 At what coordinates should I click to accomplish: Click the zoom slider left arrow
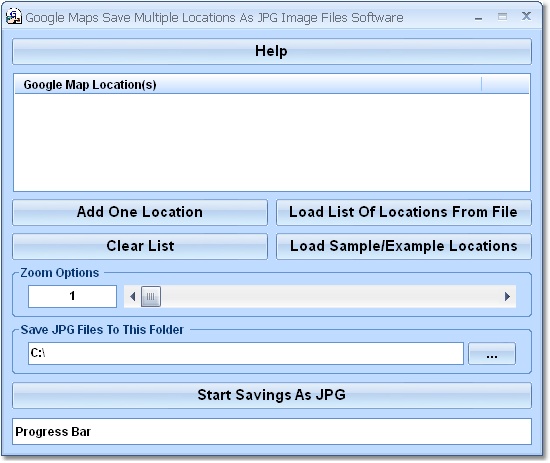[132, 297]
